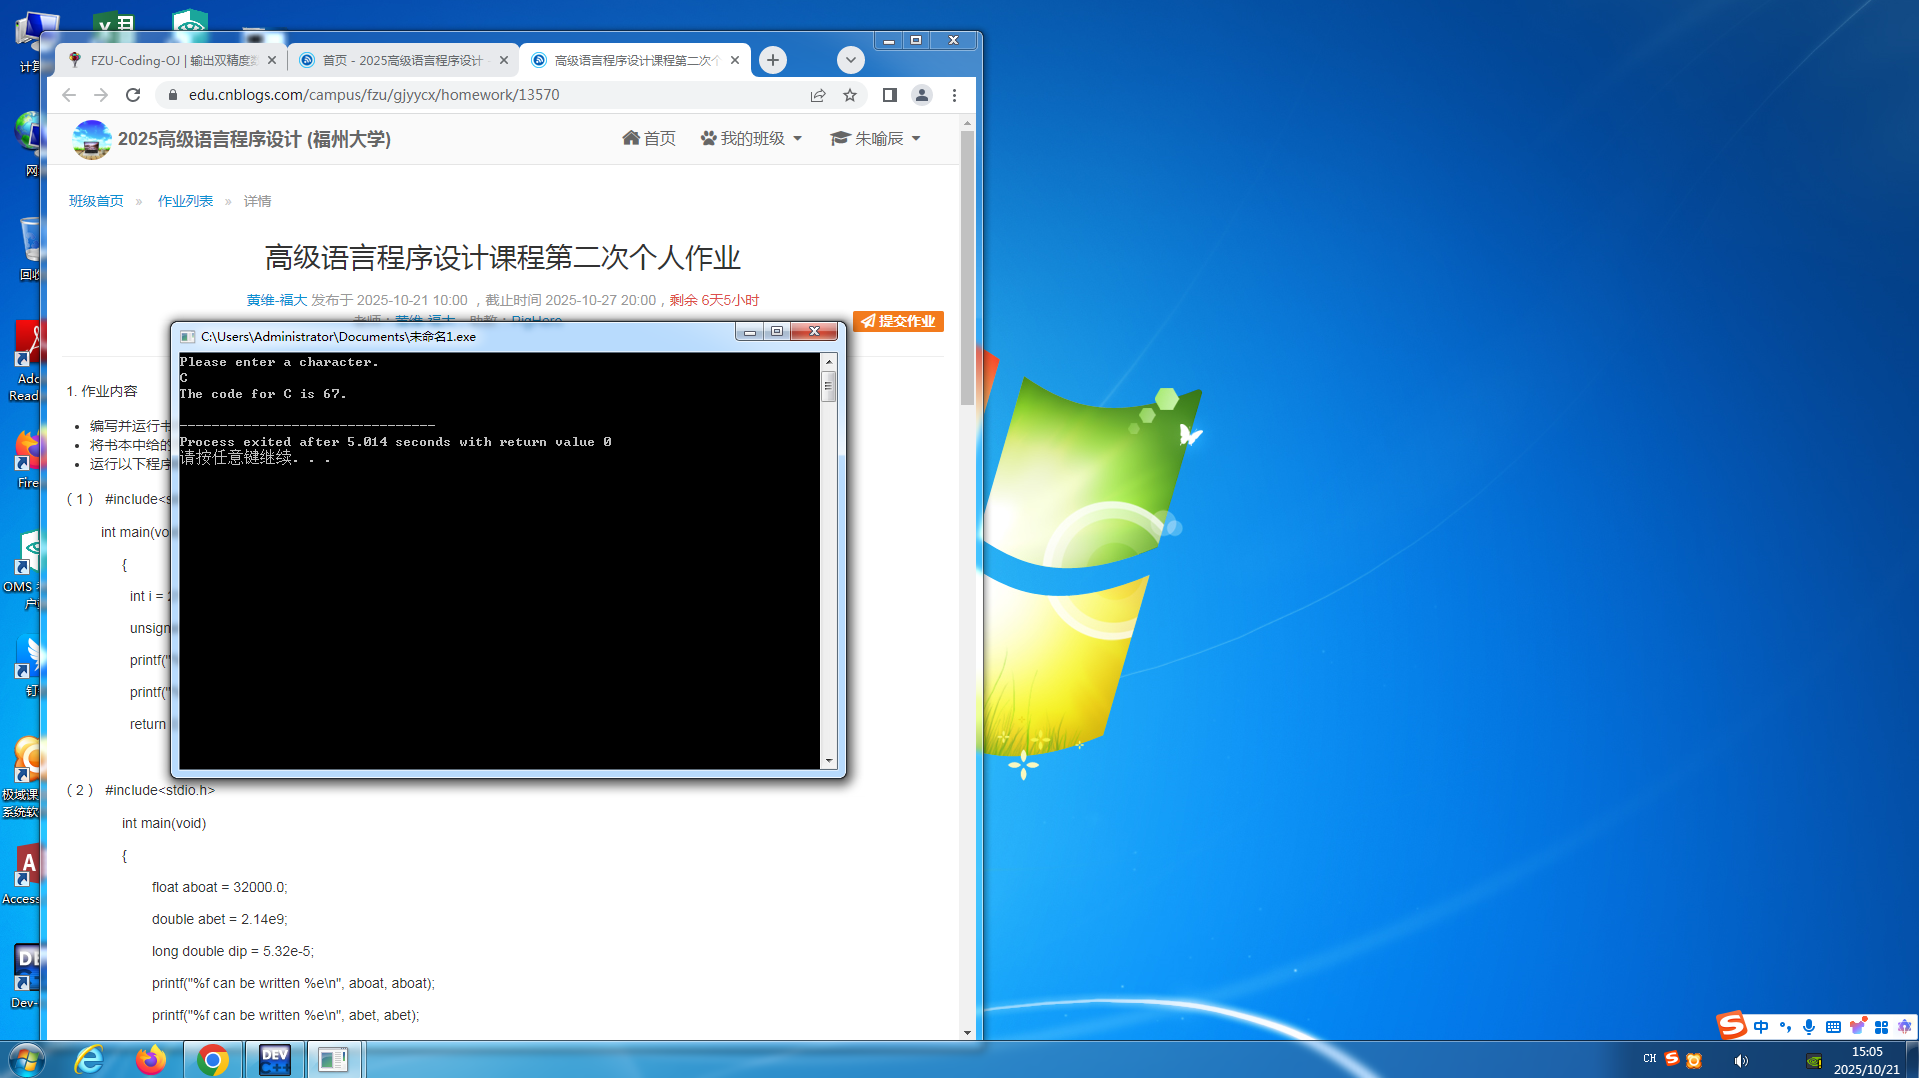The width and height of the screenshot is (1919, 1078).
Task: Launch Firefox from the taskbar
Action: tap(151, 1059)
